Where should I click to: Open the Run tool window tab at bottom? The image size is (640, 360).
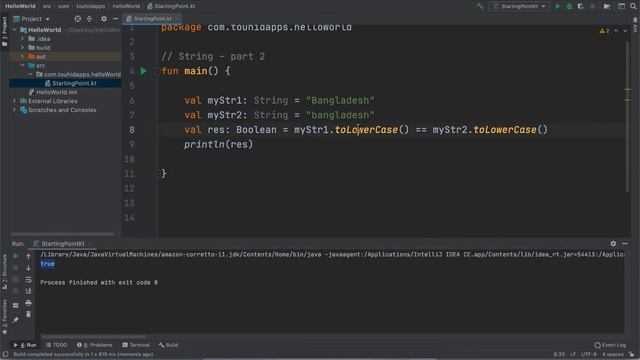[25, 345]
